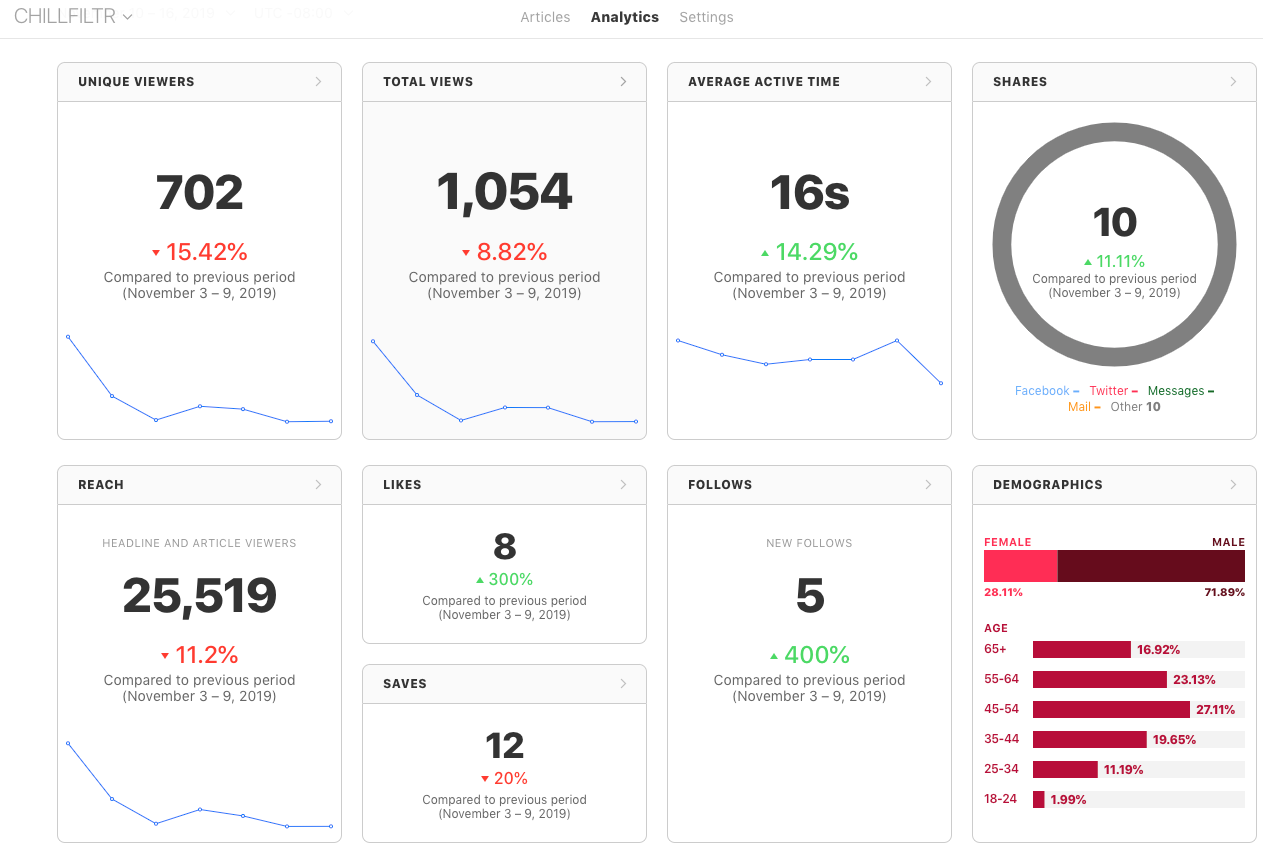Click HEADLINE AND ARTICLE VIEWERS label
The height and width of the screenshot is (854, 1263).
point(199,543)
